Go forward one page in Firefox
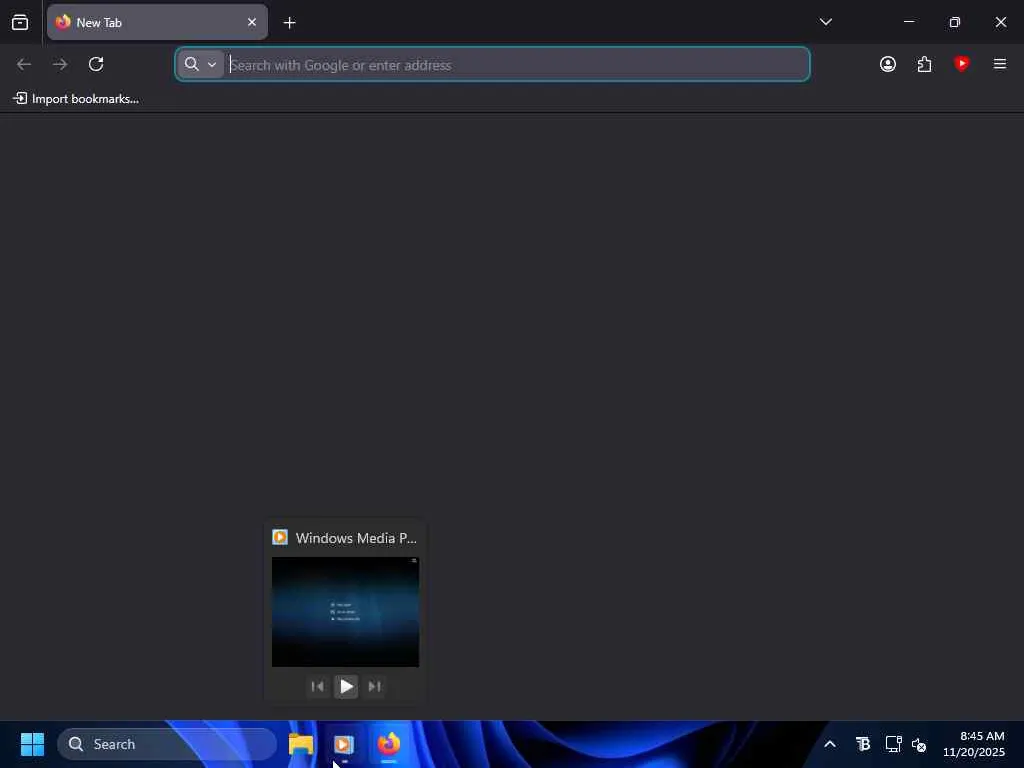This screenshot has width=1024, height=768. (60, 64)
